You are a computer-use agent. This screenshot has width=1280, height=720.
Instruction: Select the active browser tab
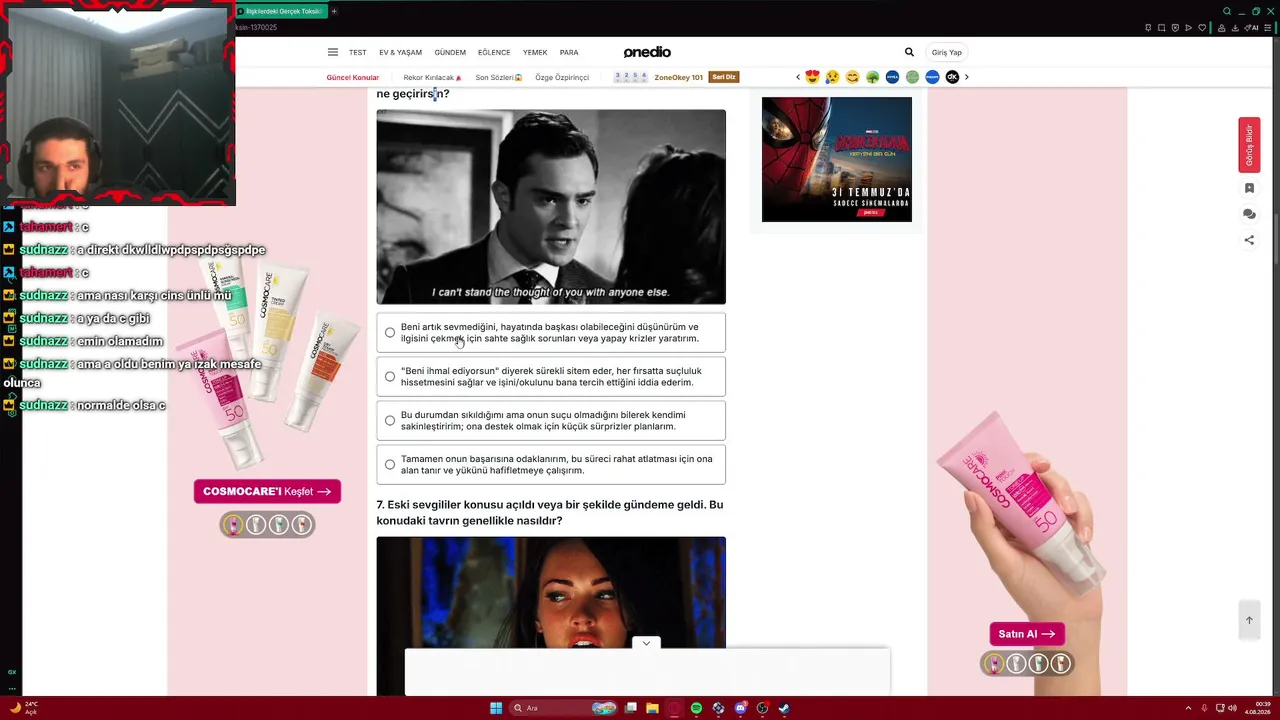coord(283,11)
